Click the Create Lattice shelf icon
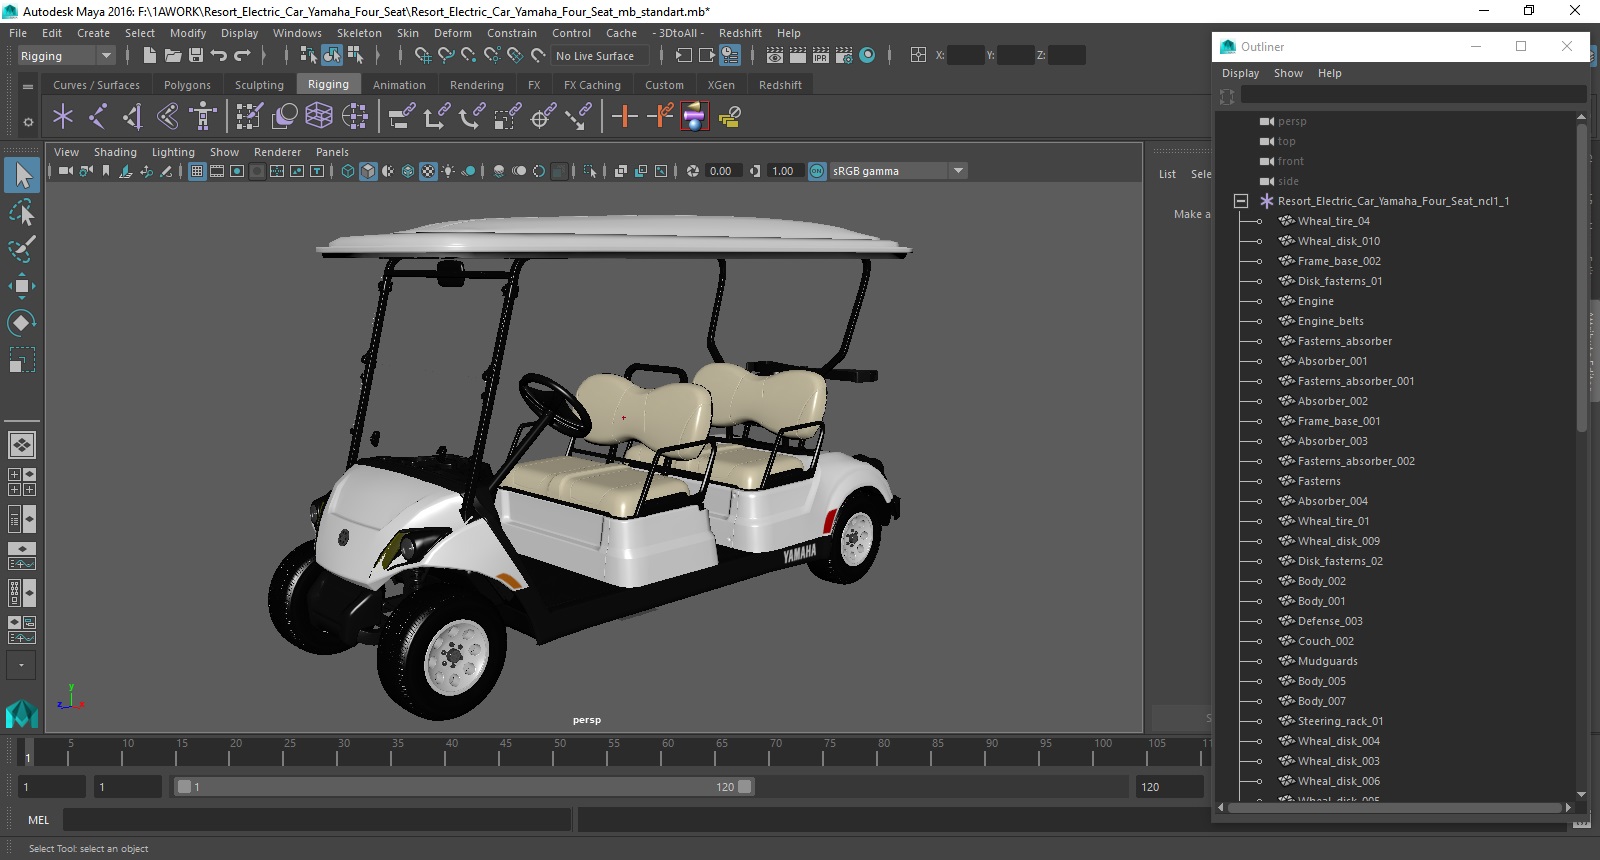Viewport: 1600px width, 860px height. tap(319, 117)
